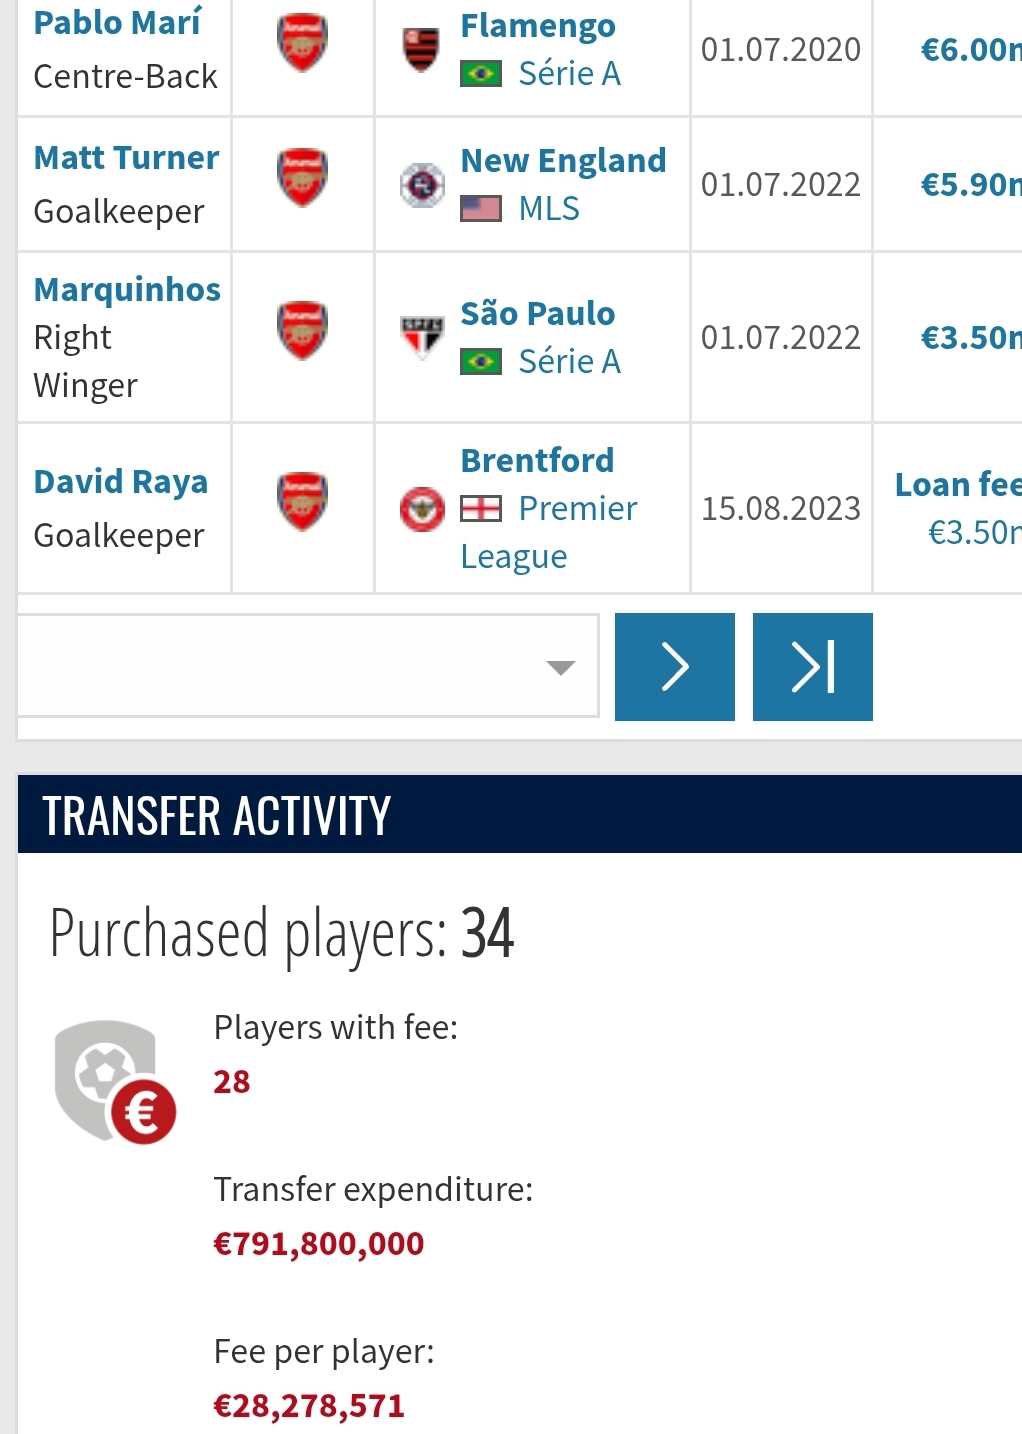
Task: Open David Raya player profile link
Action: (121, 482)
